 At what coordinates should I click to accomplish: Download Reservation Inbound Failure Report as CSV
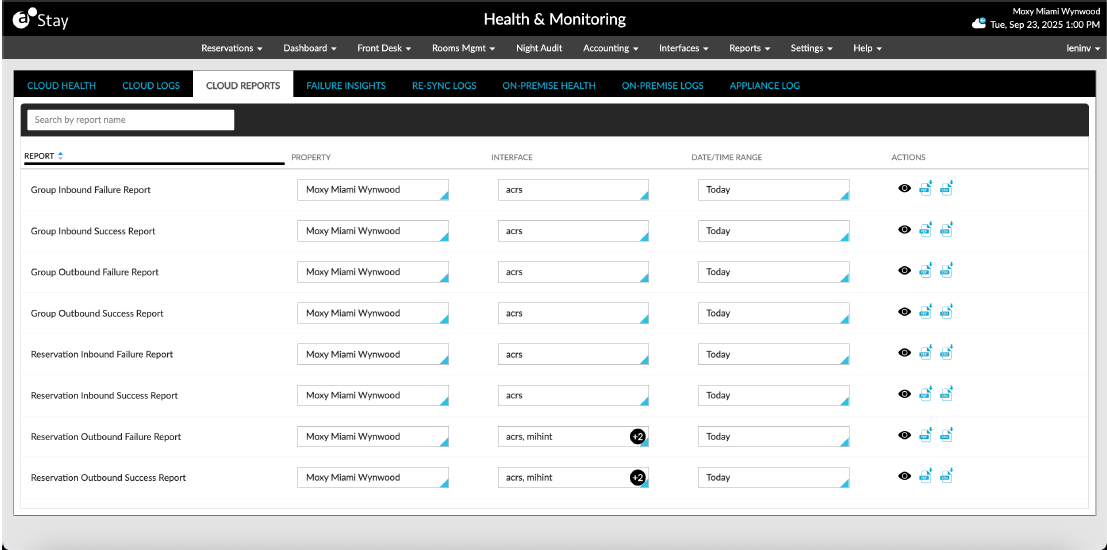click(947, 352)
